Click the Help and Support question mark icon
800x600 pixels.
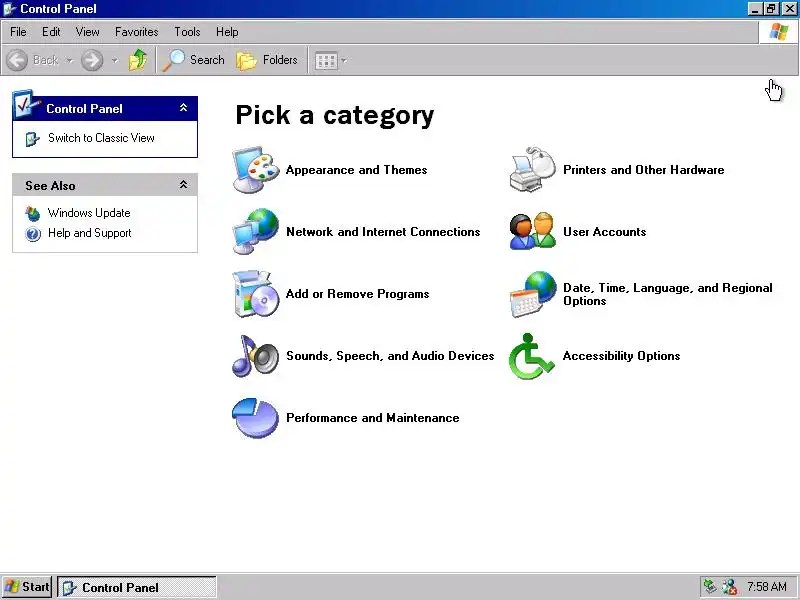[33, 234]
